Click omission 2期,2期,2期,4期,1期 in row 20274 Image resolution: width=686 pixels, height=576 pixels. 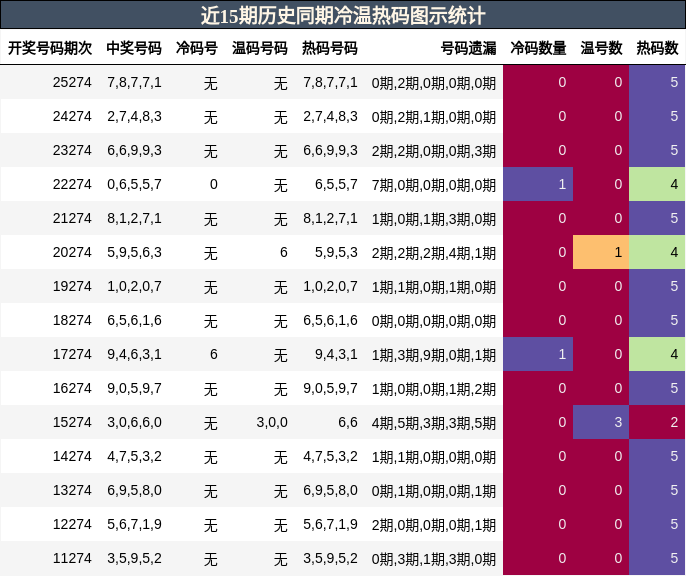434,253
